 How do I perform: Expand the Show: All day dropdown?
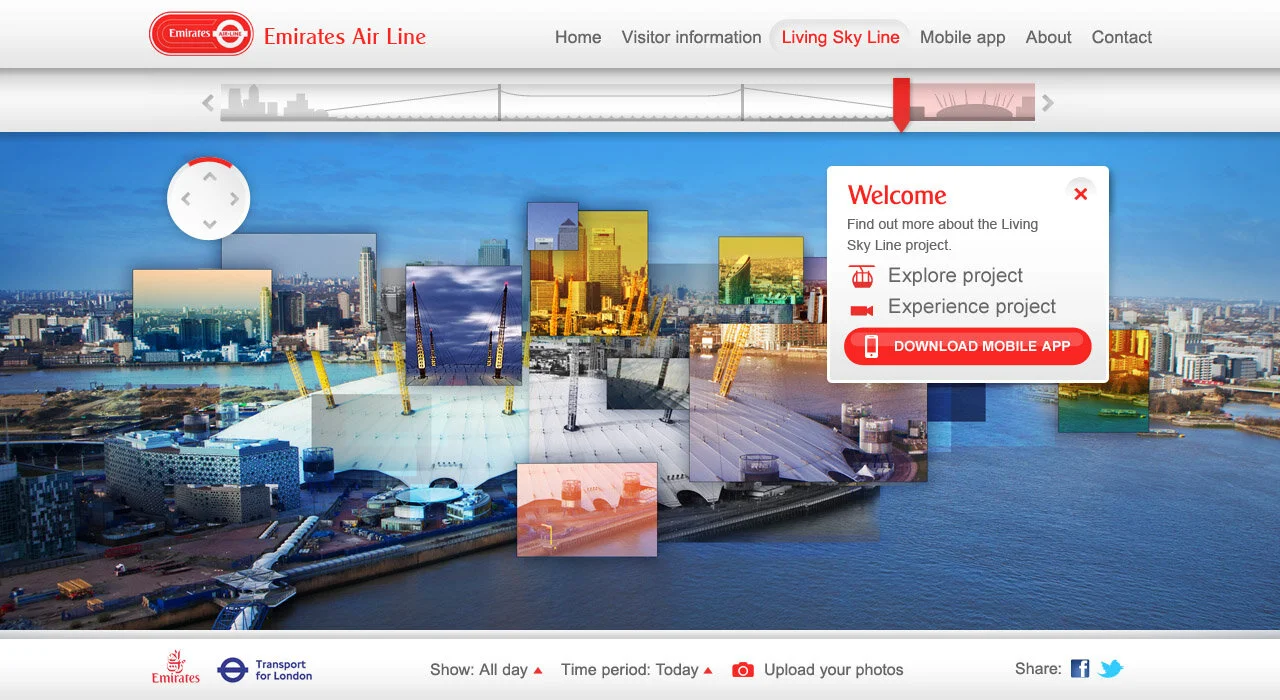pos(486,670)
